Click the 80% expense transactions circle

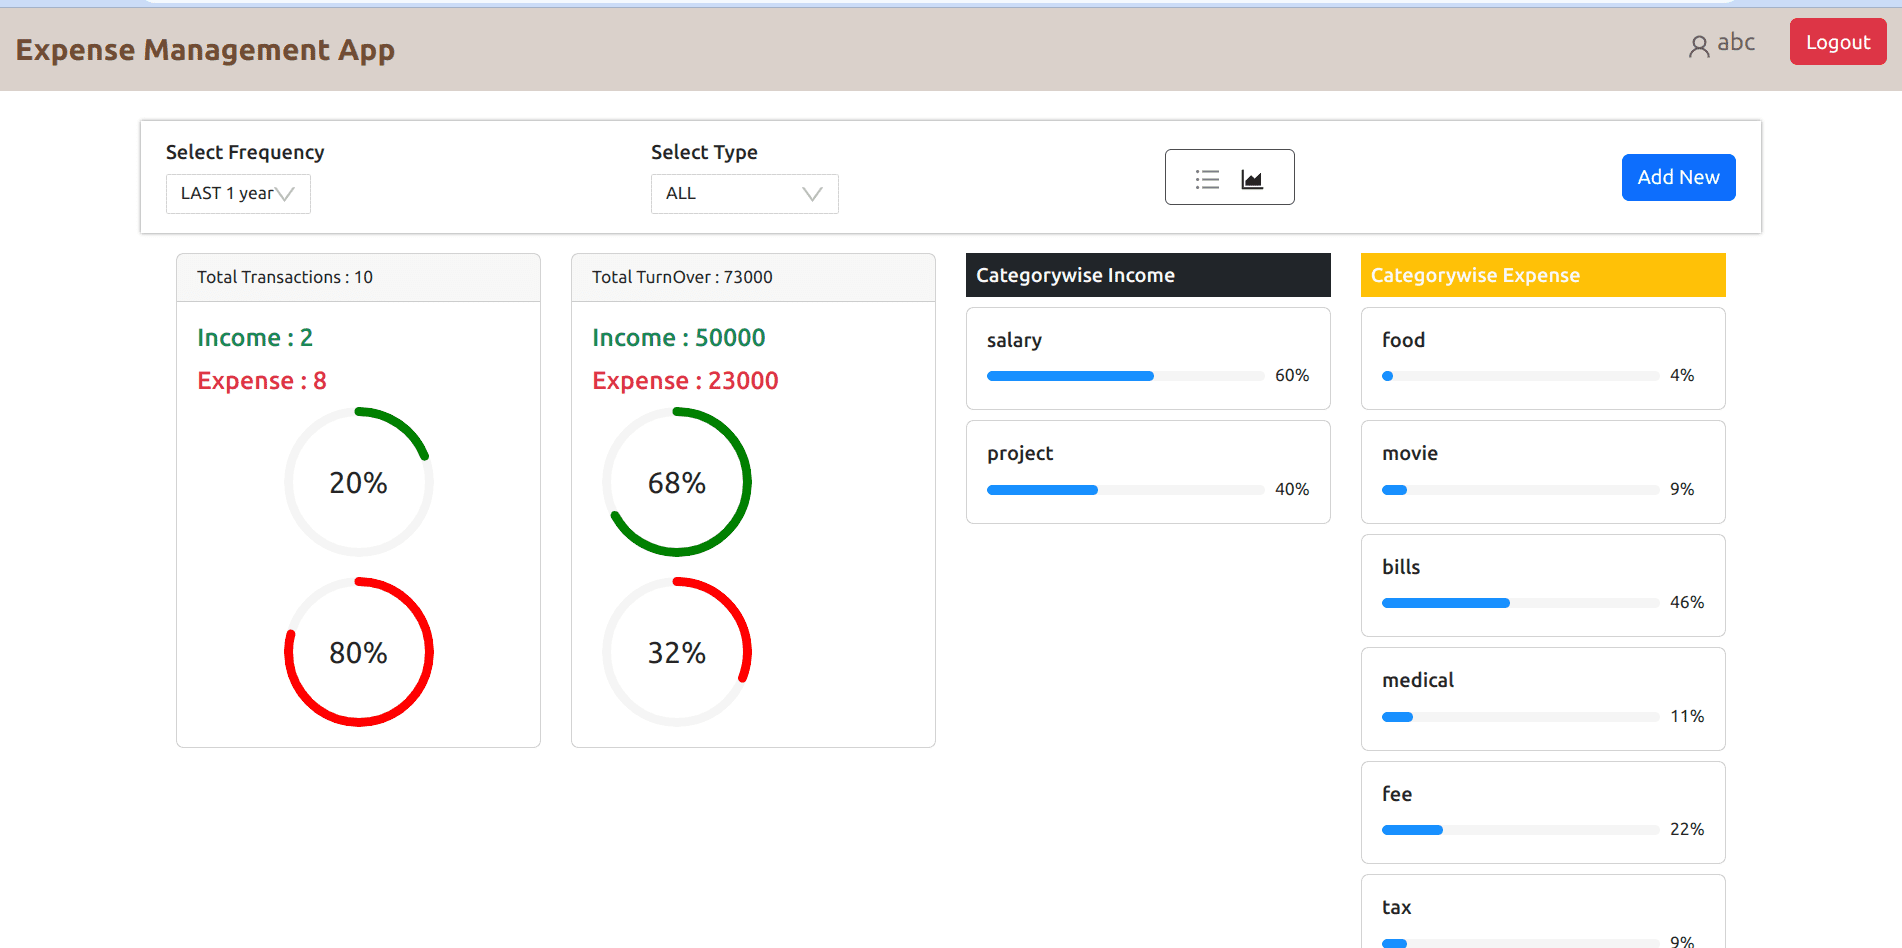pos(359,652)
